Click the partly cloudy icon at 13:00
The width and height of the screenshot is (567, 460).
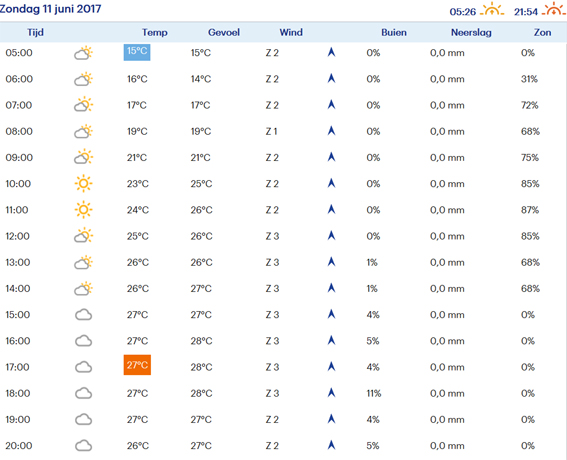point(84,263)
